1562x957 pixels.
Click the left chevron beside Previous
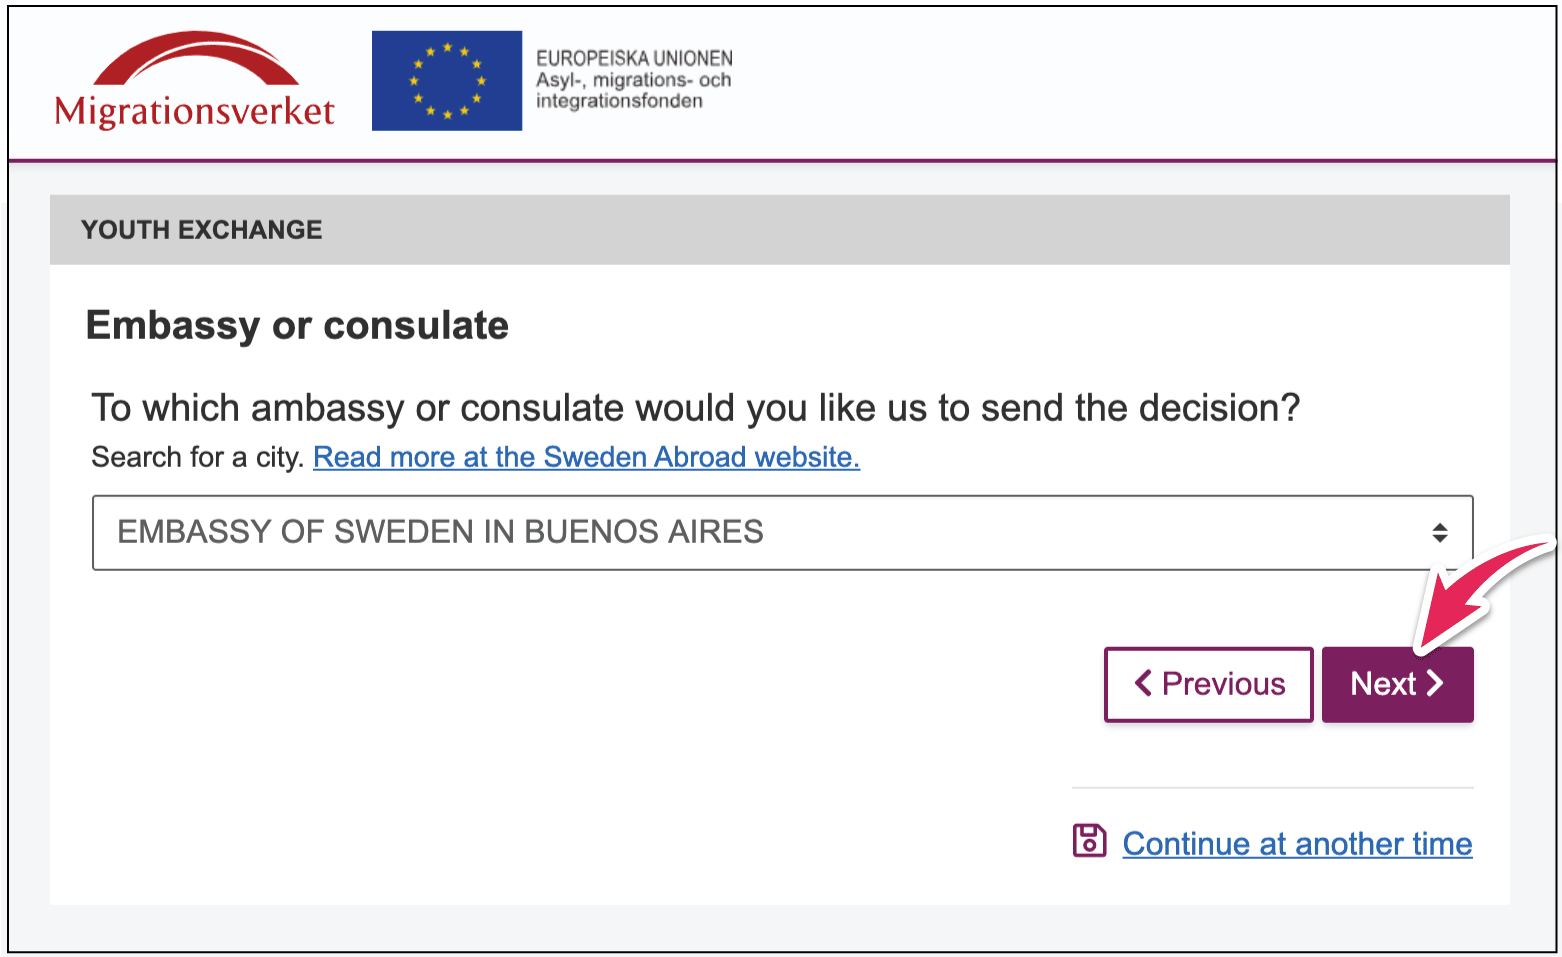1143,683
